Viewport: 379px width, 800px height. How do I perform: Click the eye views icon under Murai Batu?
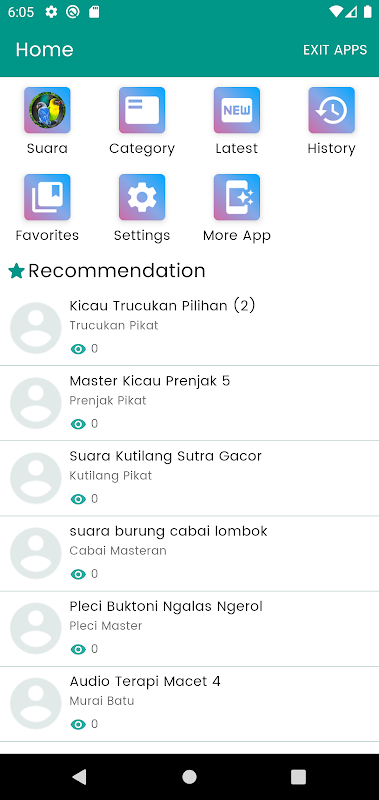point(78,724)
